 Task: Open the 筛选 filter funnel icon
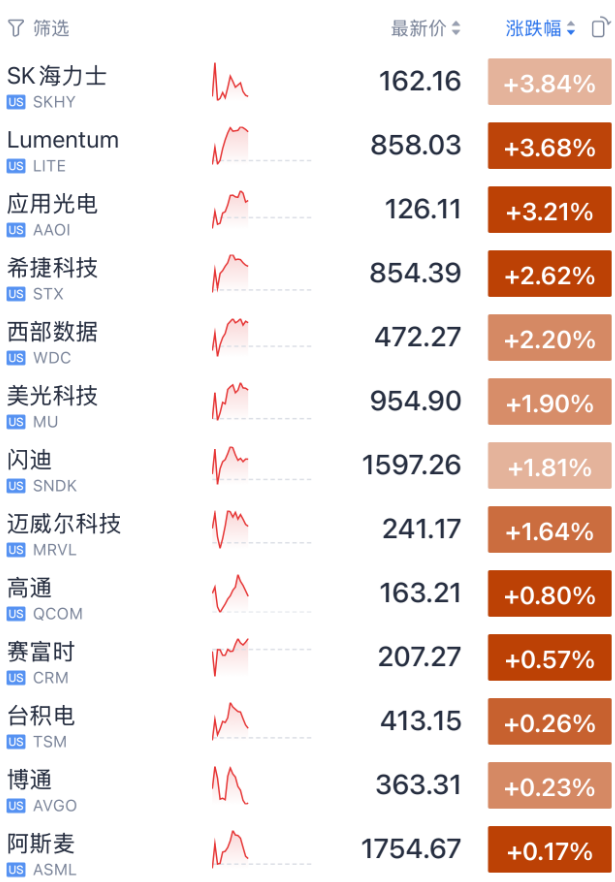point(16,28)
